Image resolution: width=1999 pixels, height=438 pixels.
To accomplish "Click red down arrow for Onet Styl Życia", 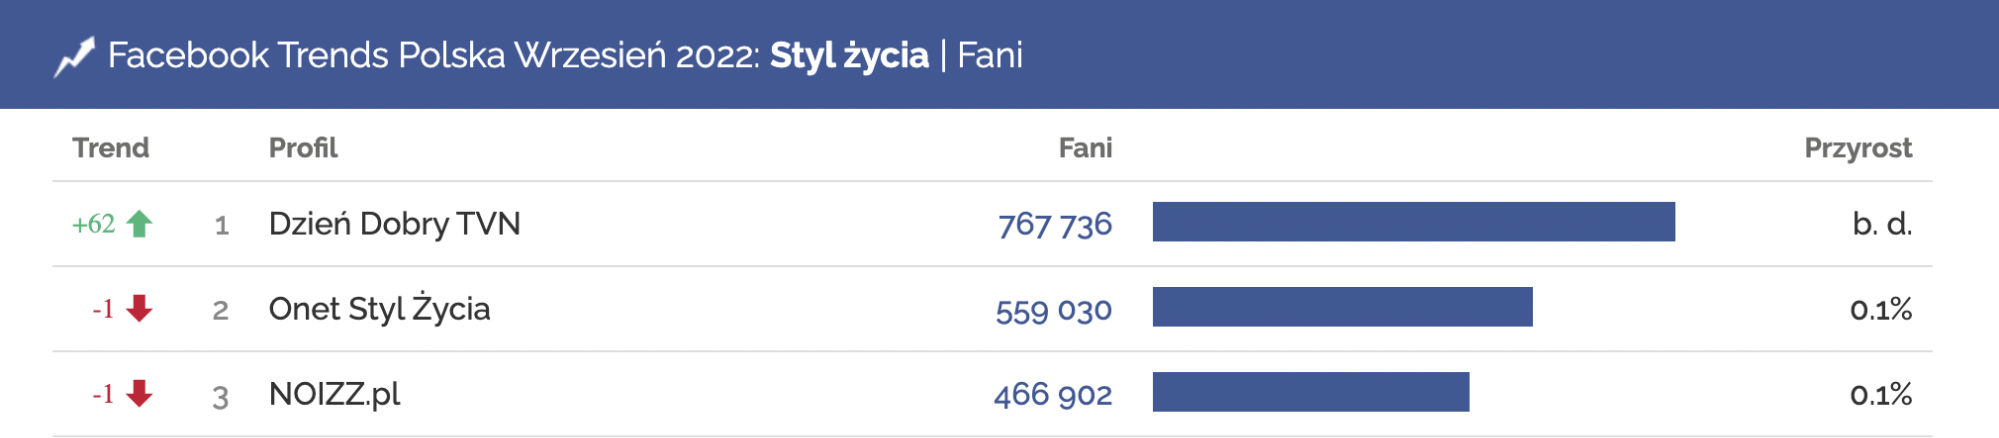I will pos(140,309).
